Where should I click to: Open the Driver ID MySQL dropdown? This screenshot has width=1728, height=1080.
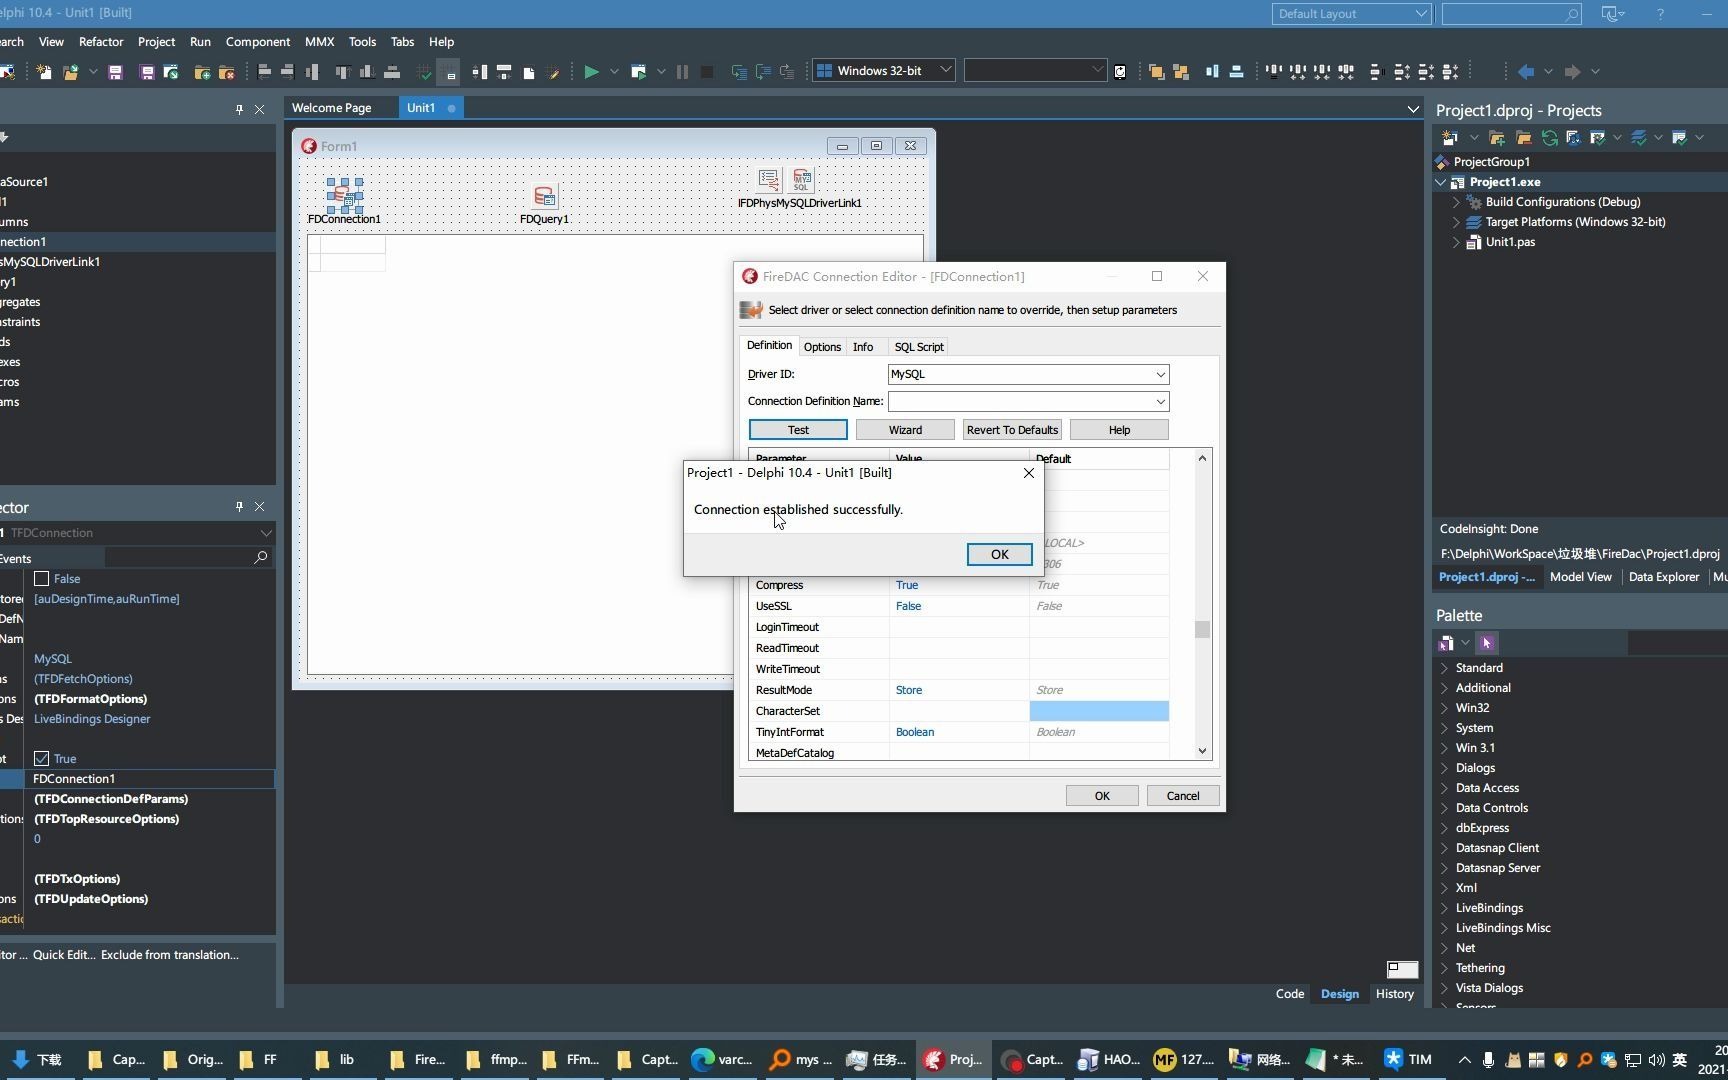click(x=1160, y=375)
